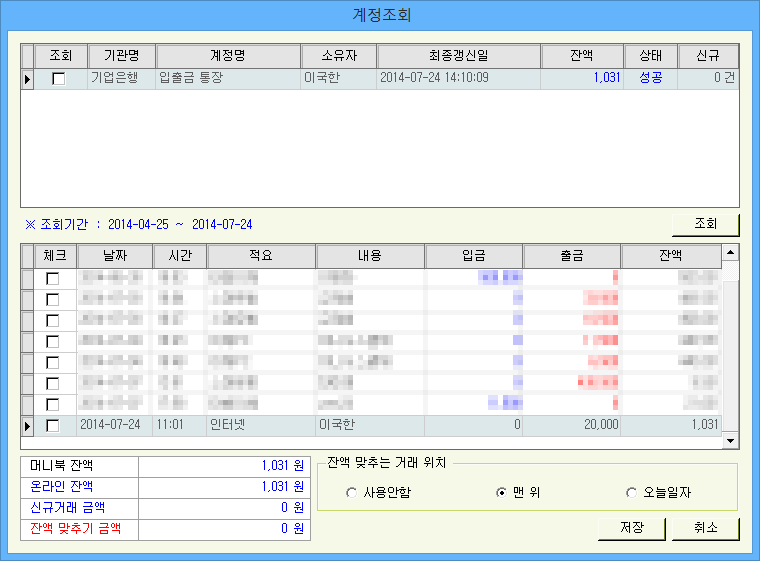Select the 인터넷 transaction 적요 cell

[x=260, y=425]
